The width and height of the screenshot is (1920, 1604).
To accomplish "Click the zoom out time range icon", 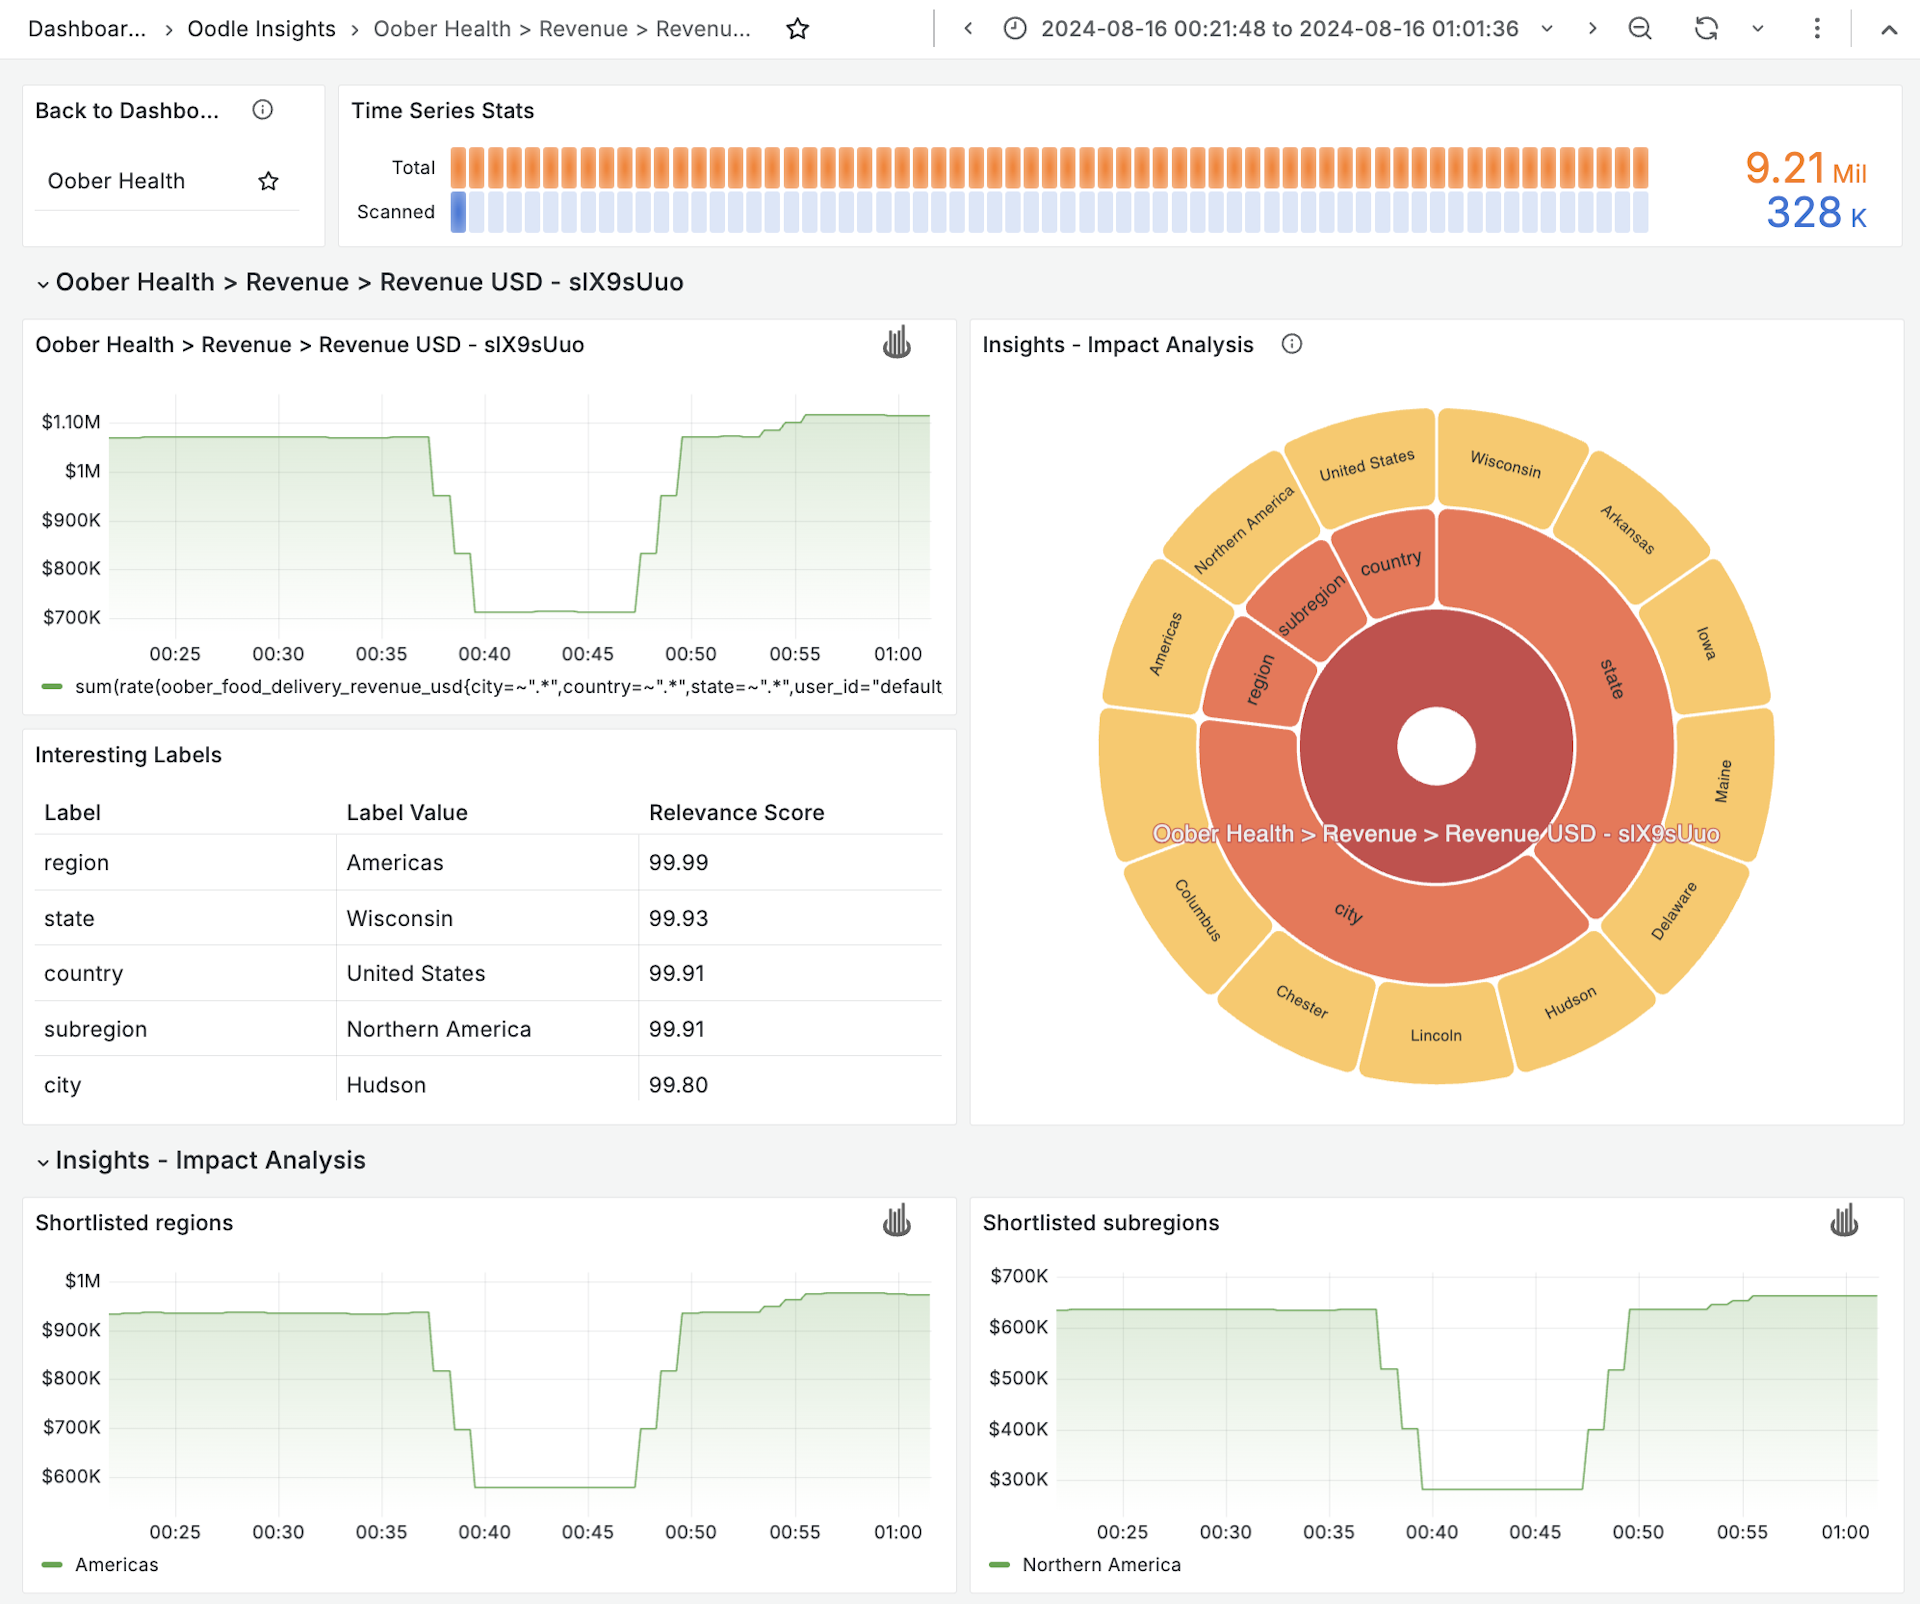I will point(1640,29).
